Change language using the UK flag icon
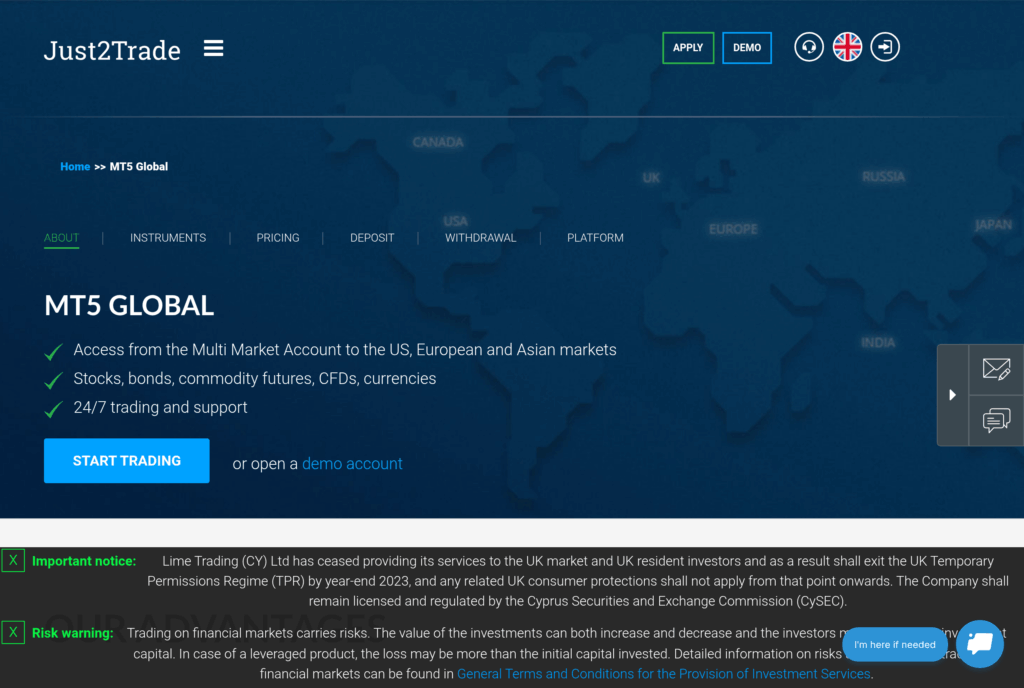Image resolution: width=1024 pixels, height=688 pixels. [847, 47]
